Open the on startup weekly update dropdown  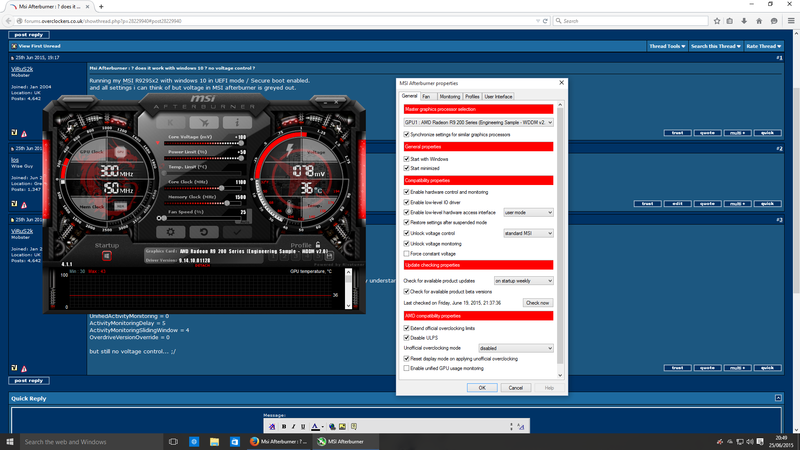(x=523, y=281)
